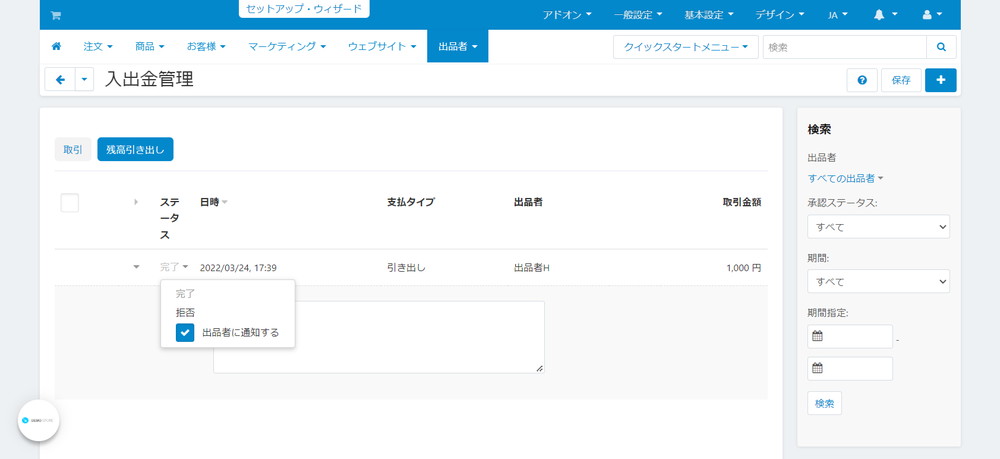Open 完了 status dropdown in row
1000x459 pixels.
click(174, 267)
